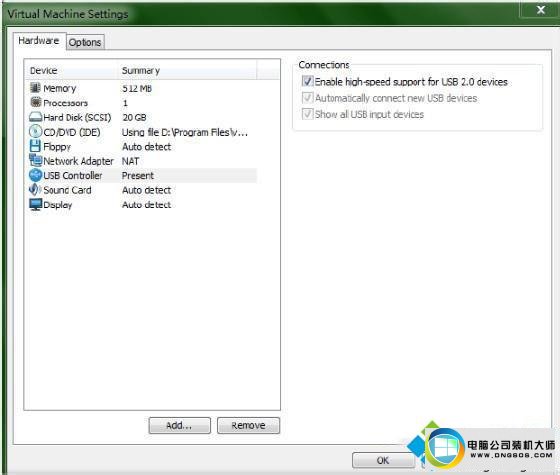Select the Floppy disk icon
Image resolution: width=560 pixels, height=475 pixels.
(35, 146)
